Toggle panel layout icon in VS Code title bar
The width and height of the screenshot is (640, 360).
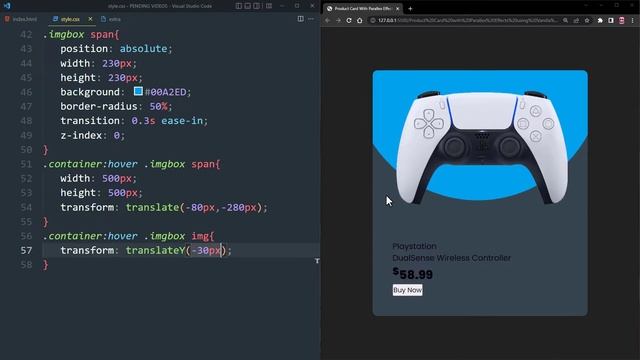tap(248, 6)
